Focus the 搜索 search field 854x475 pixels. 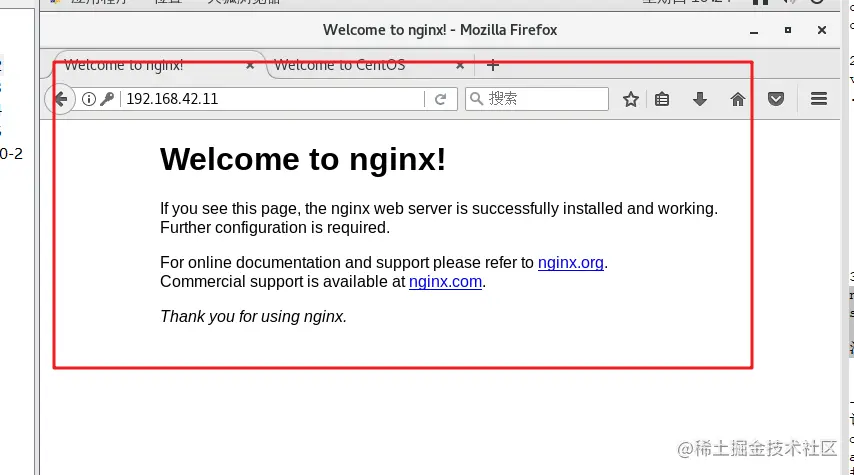[x=537, y=99]
